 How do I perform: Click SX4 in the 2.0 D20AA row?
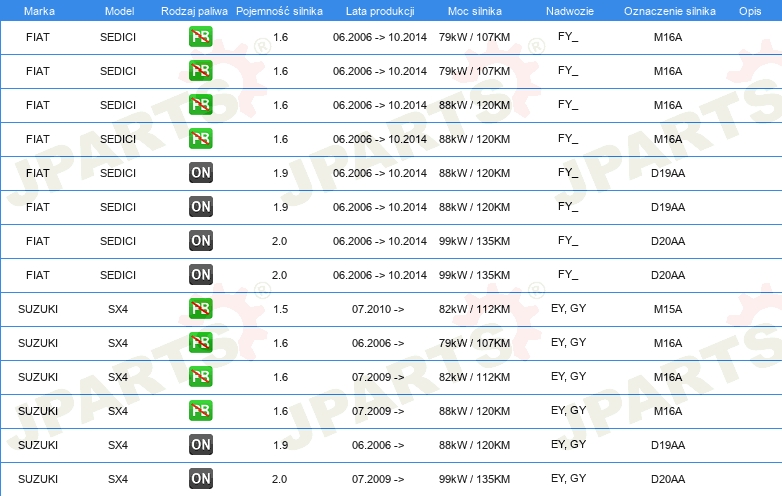pos(118,479)
